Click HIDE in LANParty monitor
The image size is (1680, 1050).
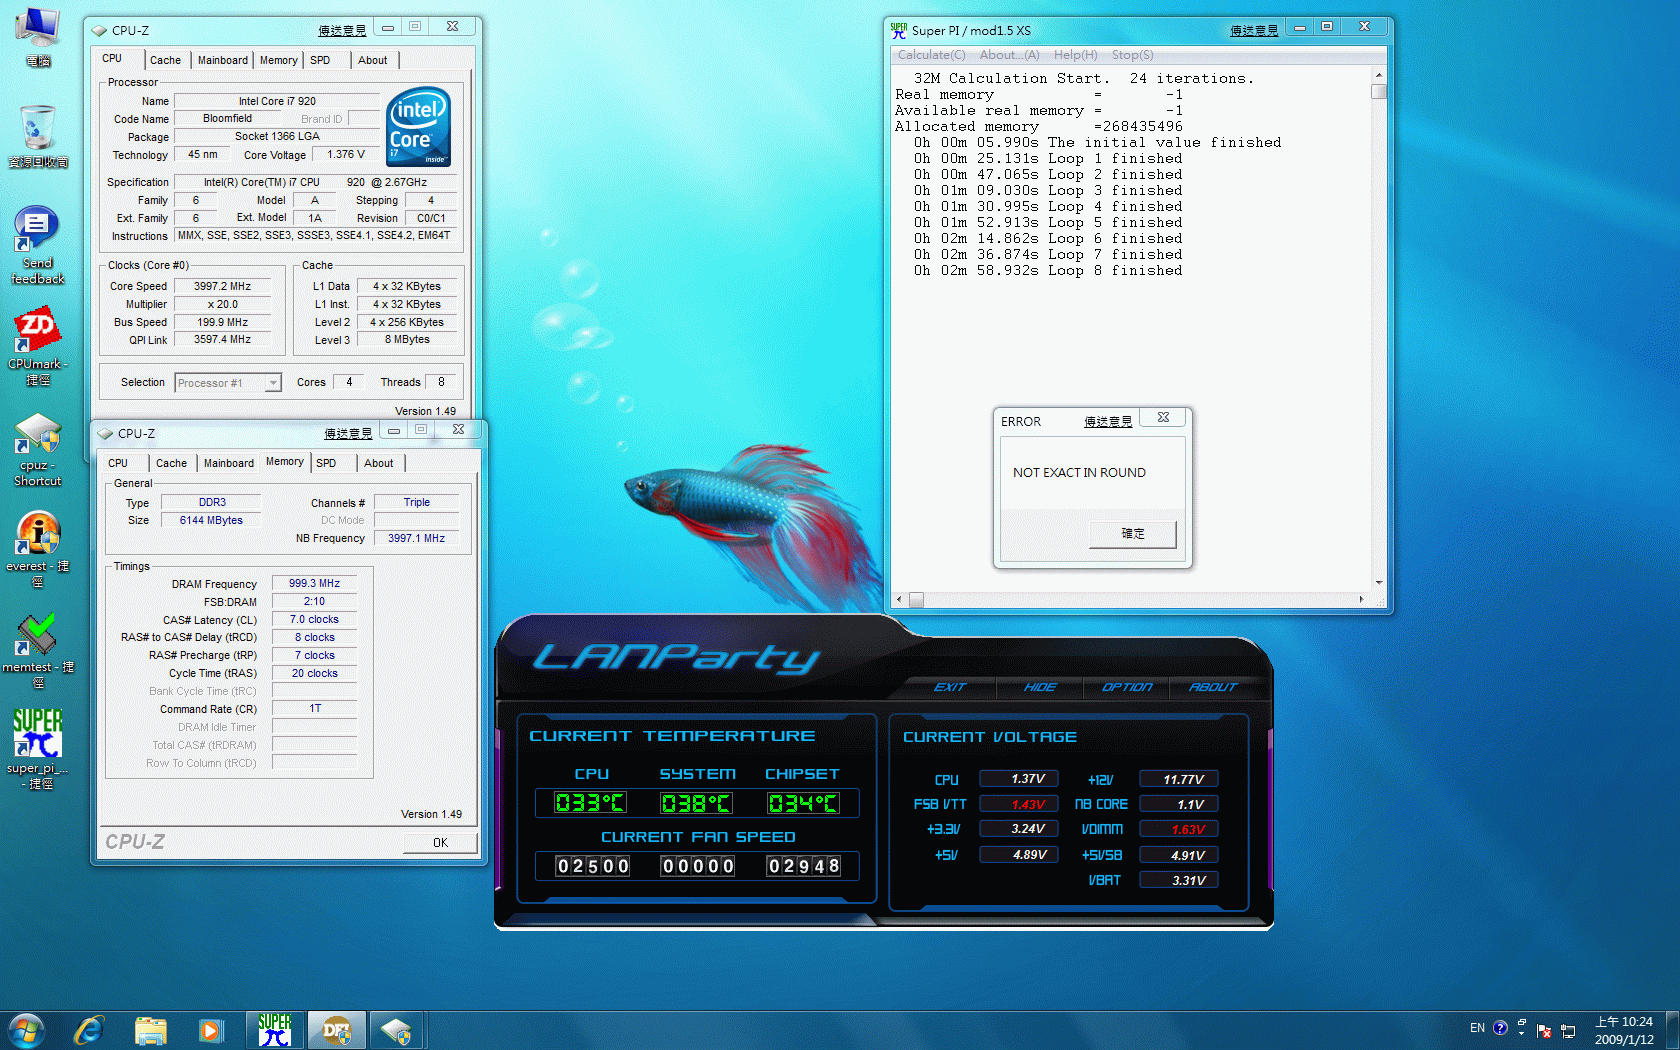tap(1039, 687)
